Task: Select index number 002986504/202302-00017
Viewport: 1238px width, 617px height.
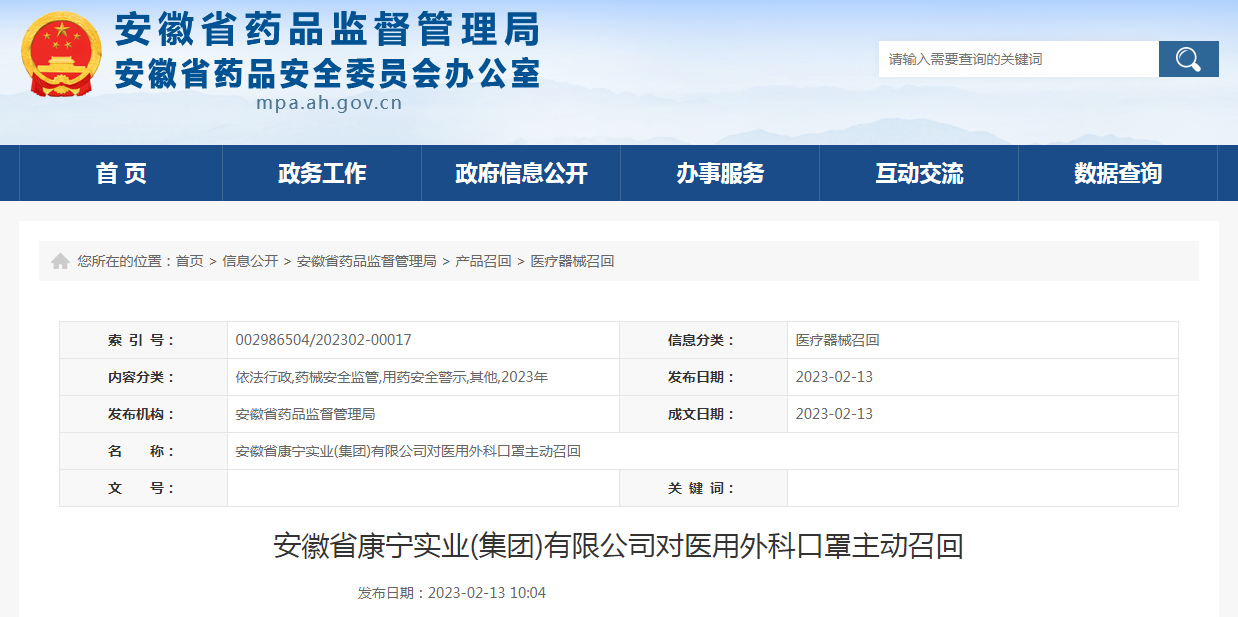Action: pos(323,340)
